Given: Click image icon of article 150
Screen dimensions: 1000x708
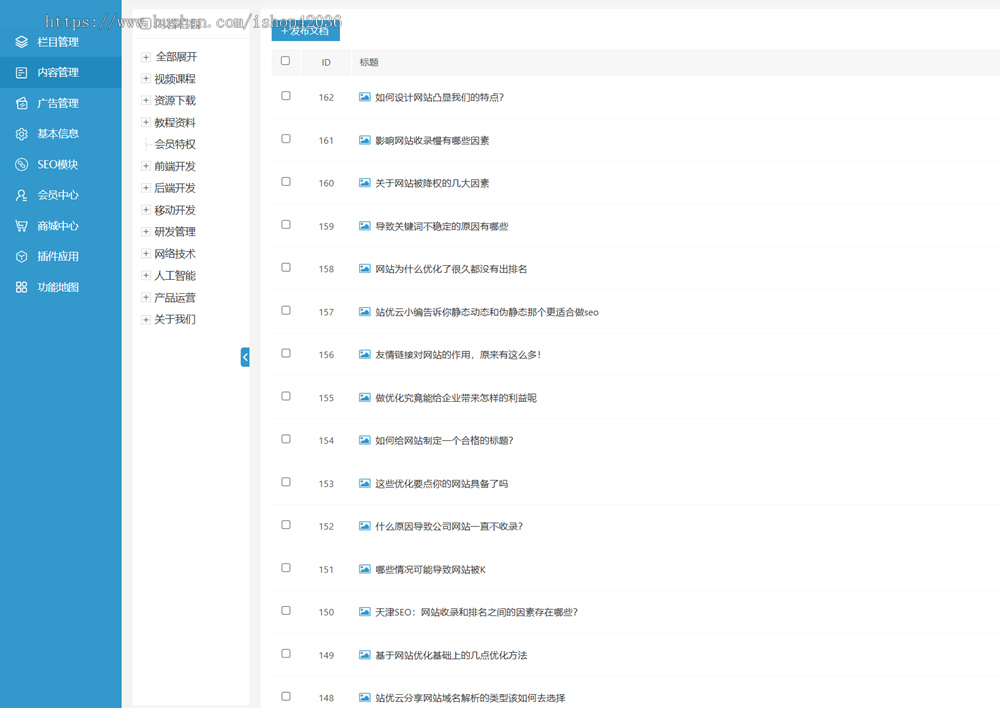Looking at the screenshot, I should click(x=365, y=612).
